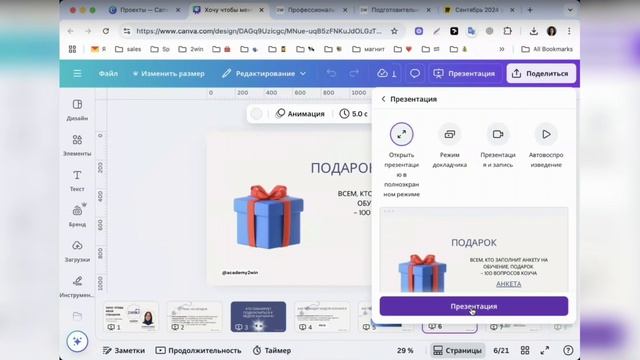
Task: Open the projects folder sidebar icon
Action: tap(77, 316)
